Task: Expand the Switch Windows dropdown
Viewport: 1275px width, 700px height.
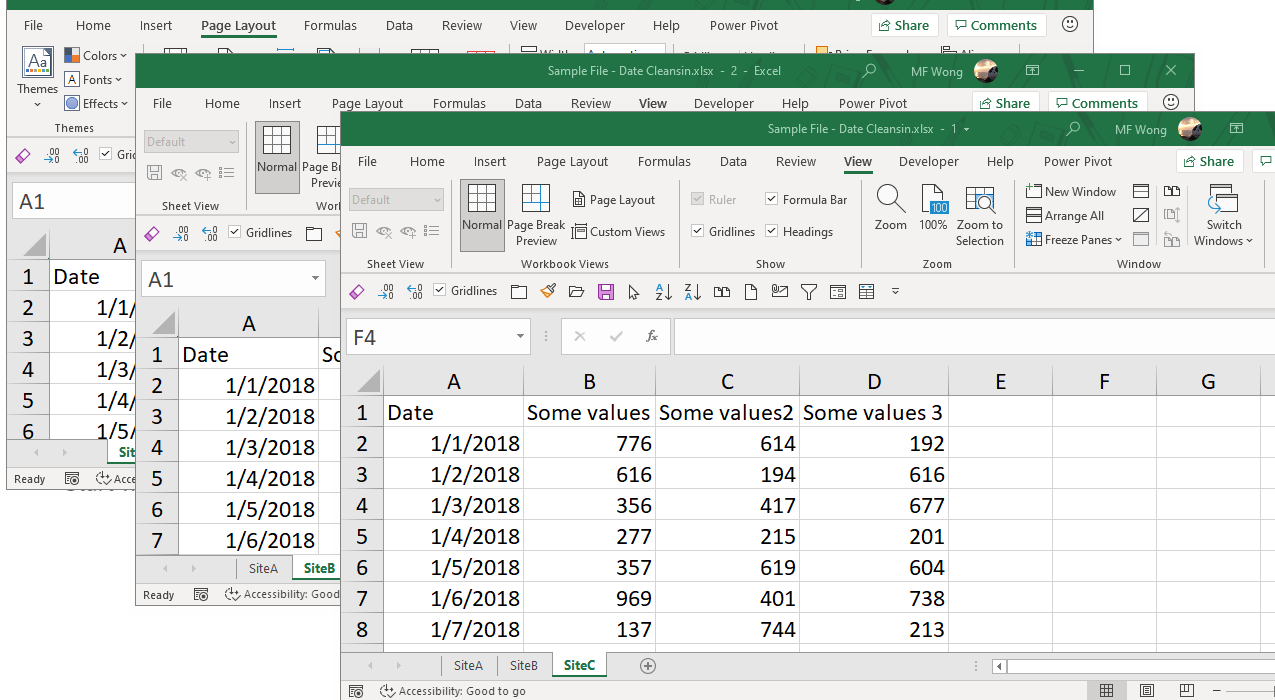Action: coord(1223,215)
